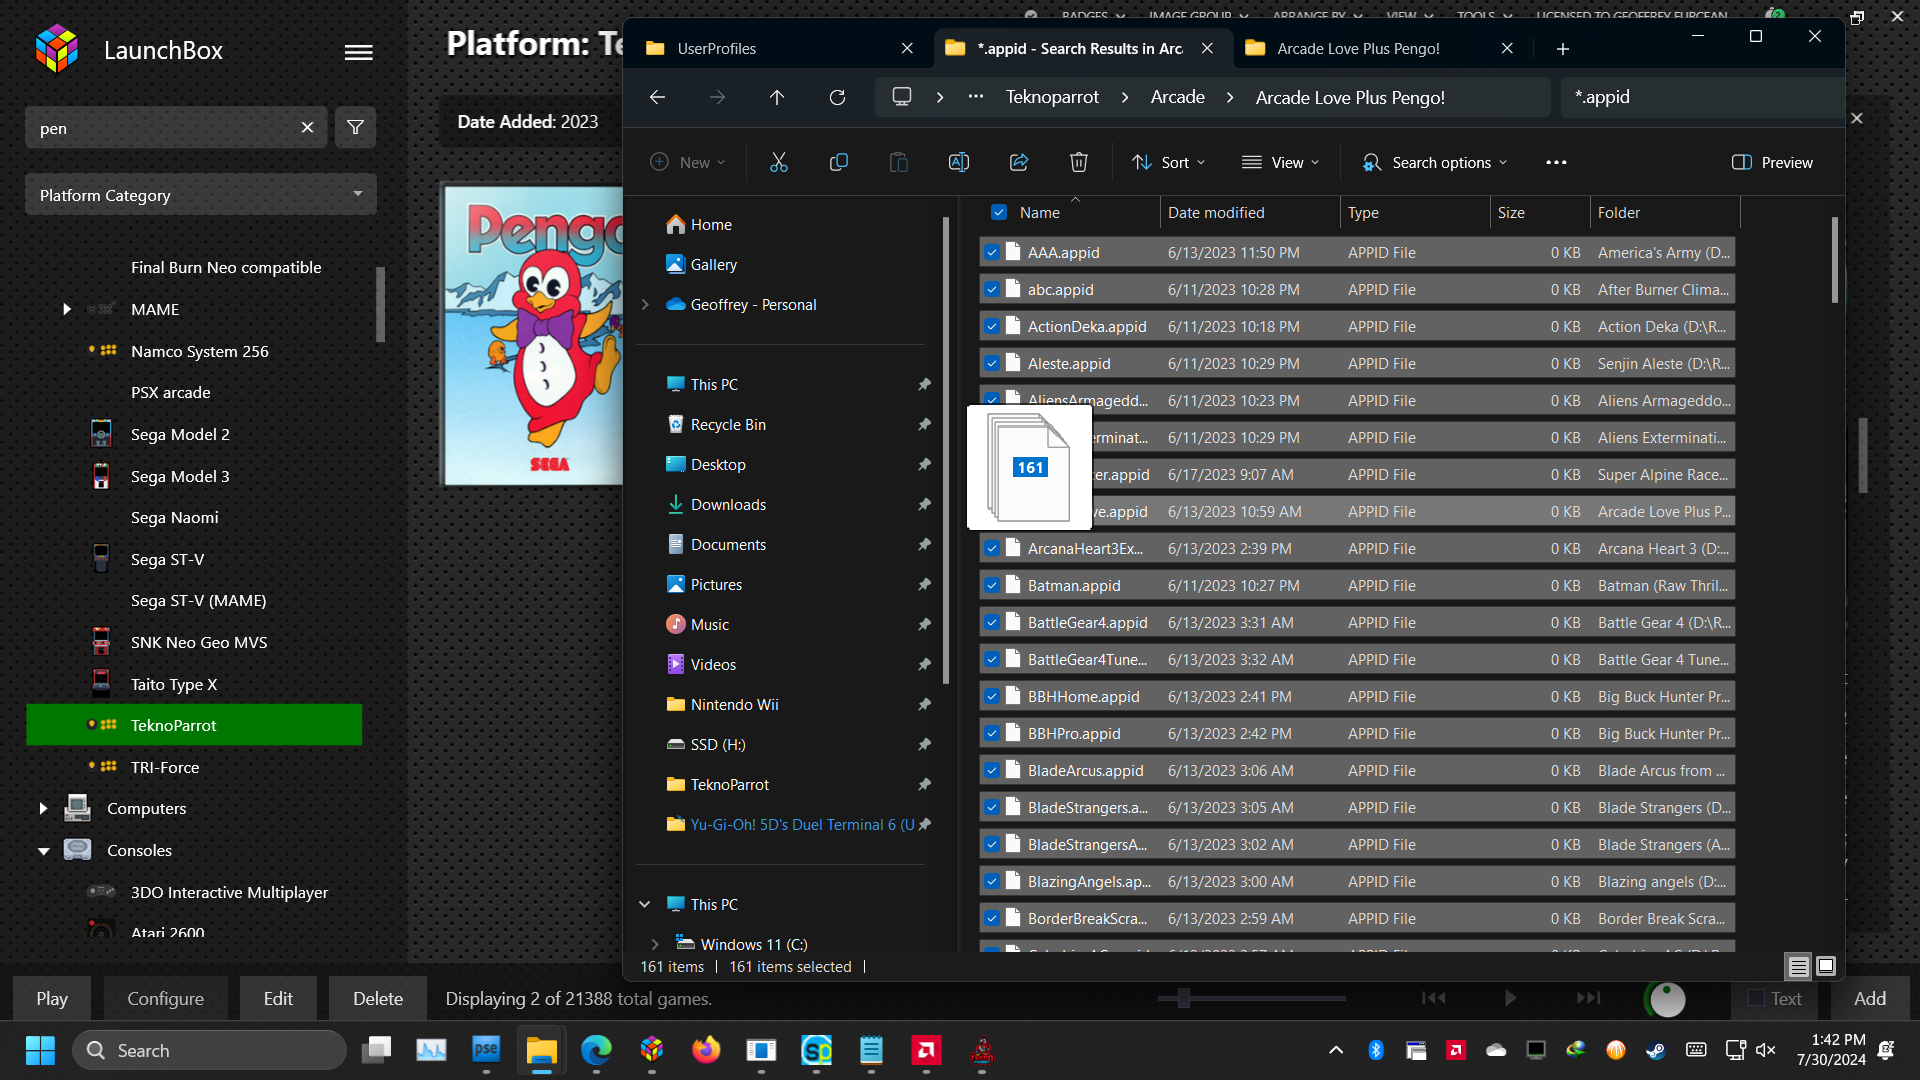This screenshot has width=1920, height=1080.
Task: Click the Edit button in LaunchBox
Action: tap(278, 998)
